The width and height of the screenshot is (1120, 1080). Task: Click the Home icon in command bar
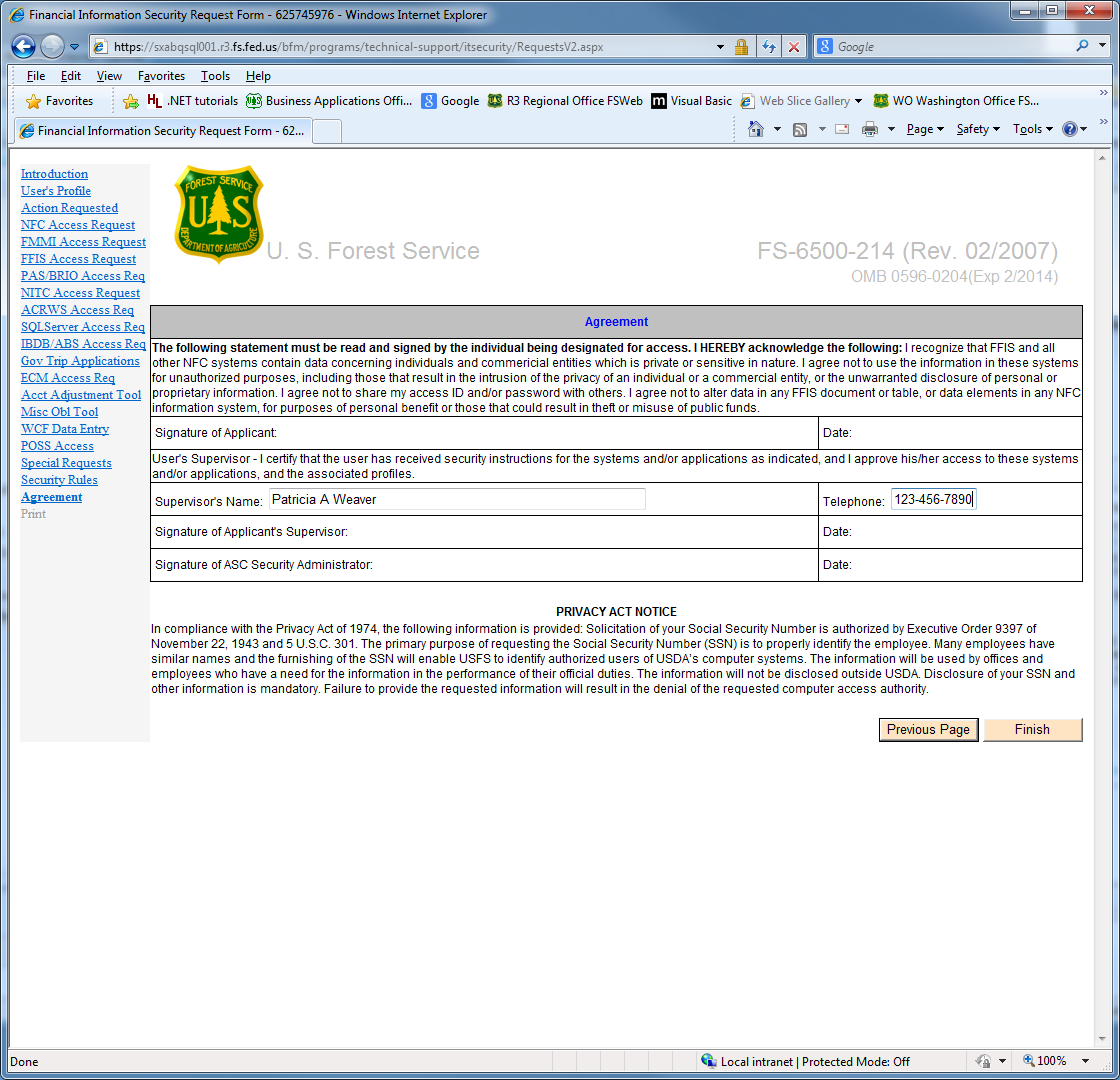pyautogui.click(x=756, y=129)
